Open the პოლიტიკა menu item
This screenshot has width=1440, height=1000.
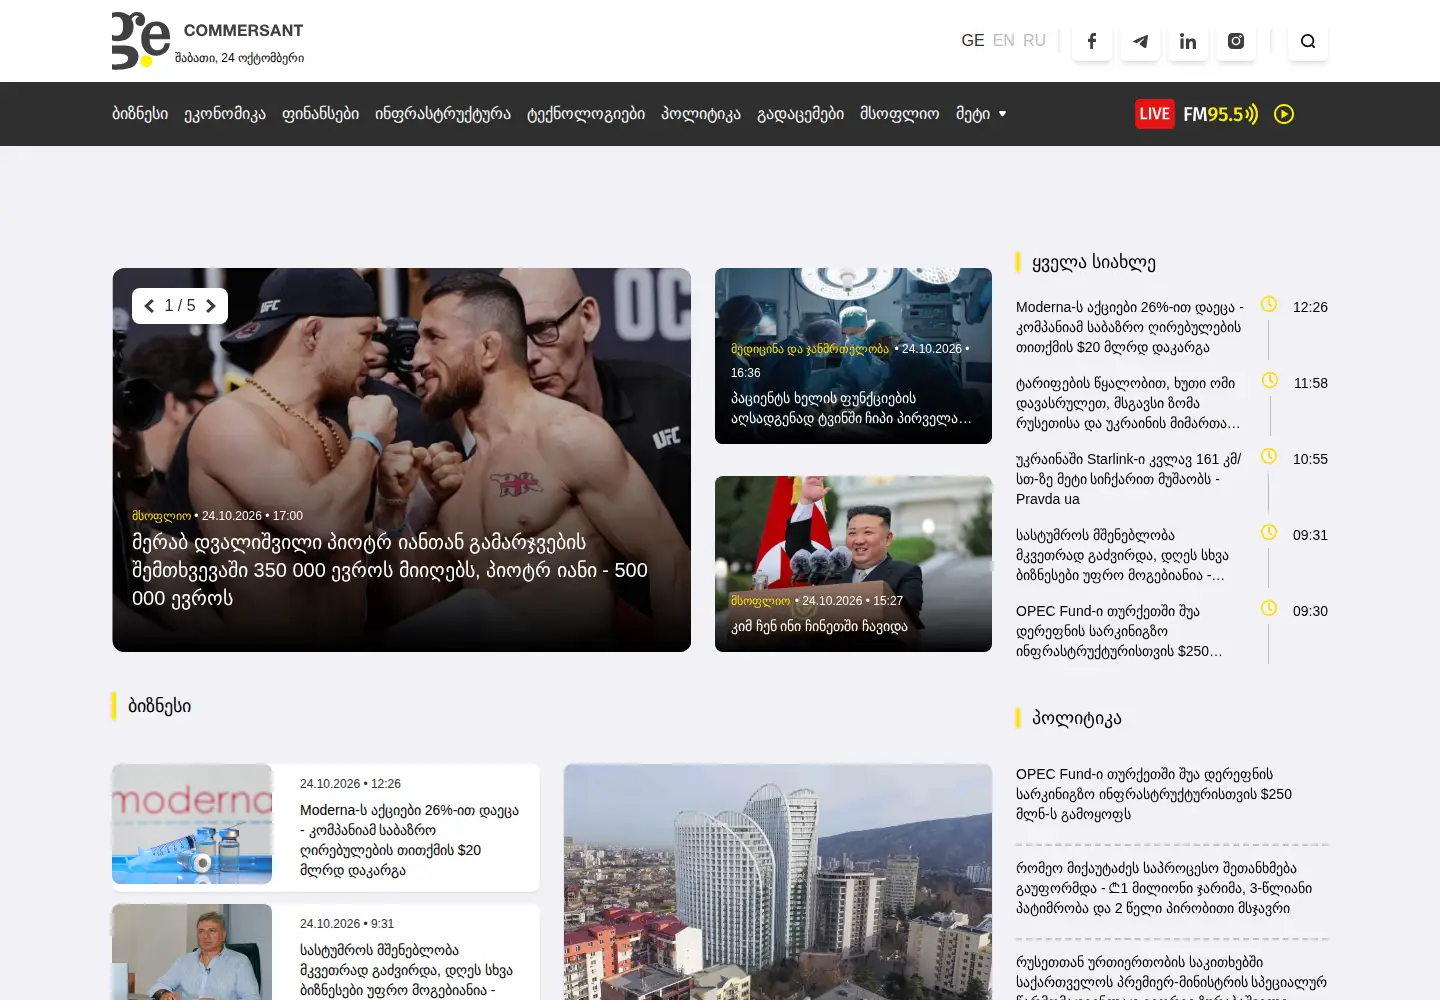(701, 114)
